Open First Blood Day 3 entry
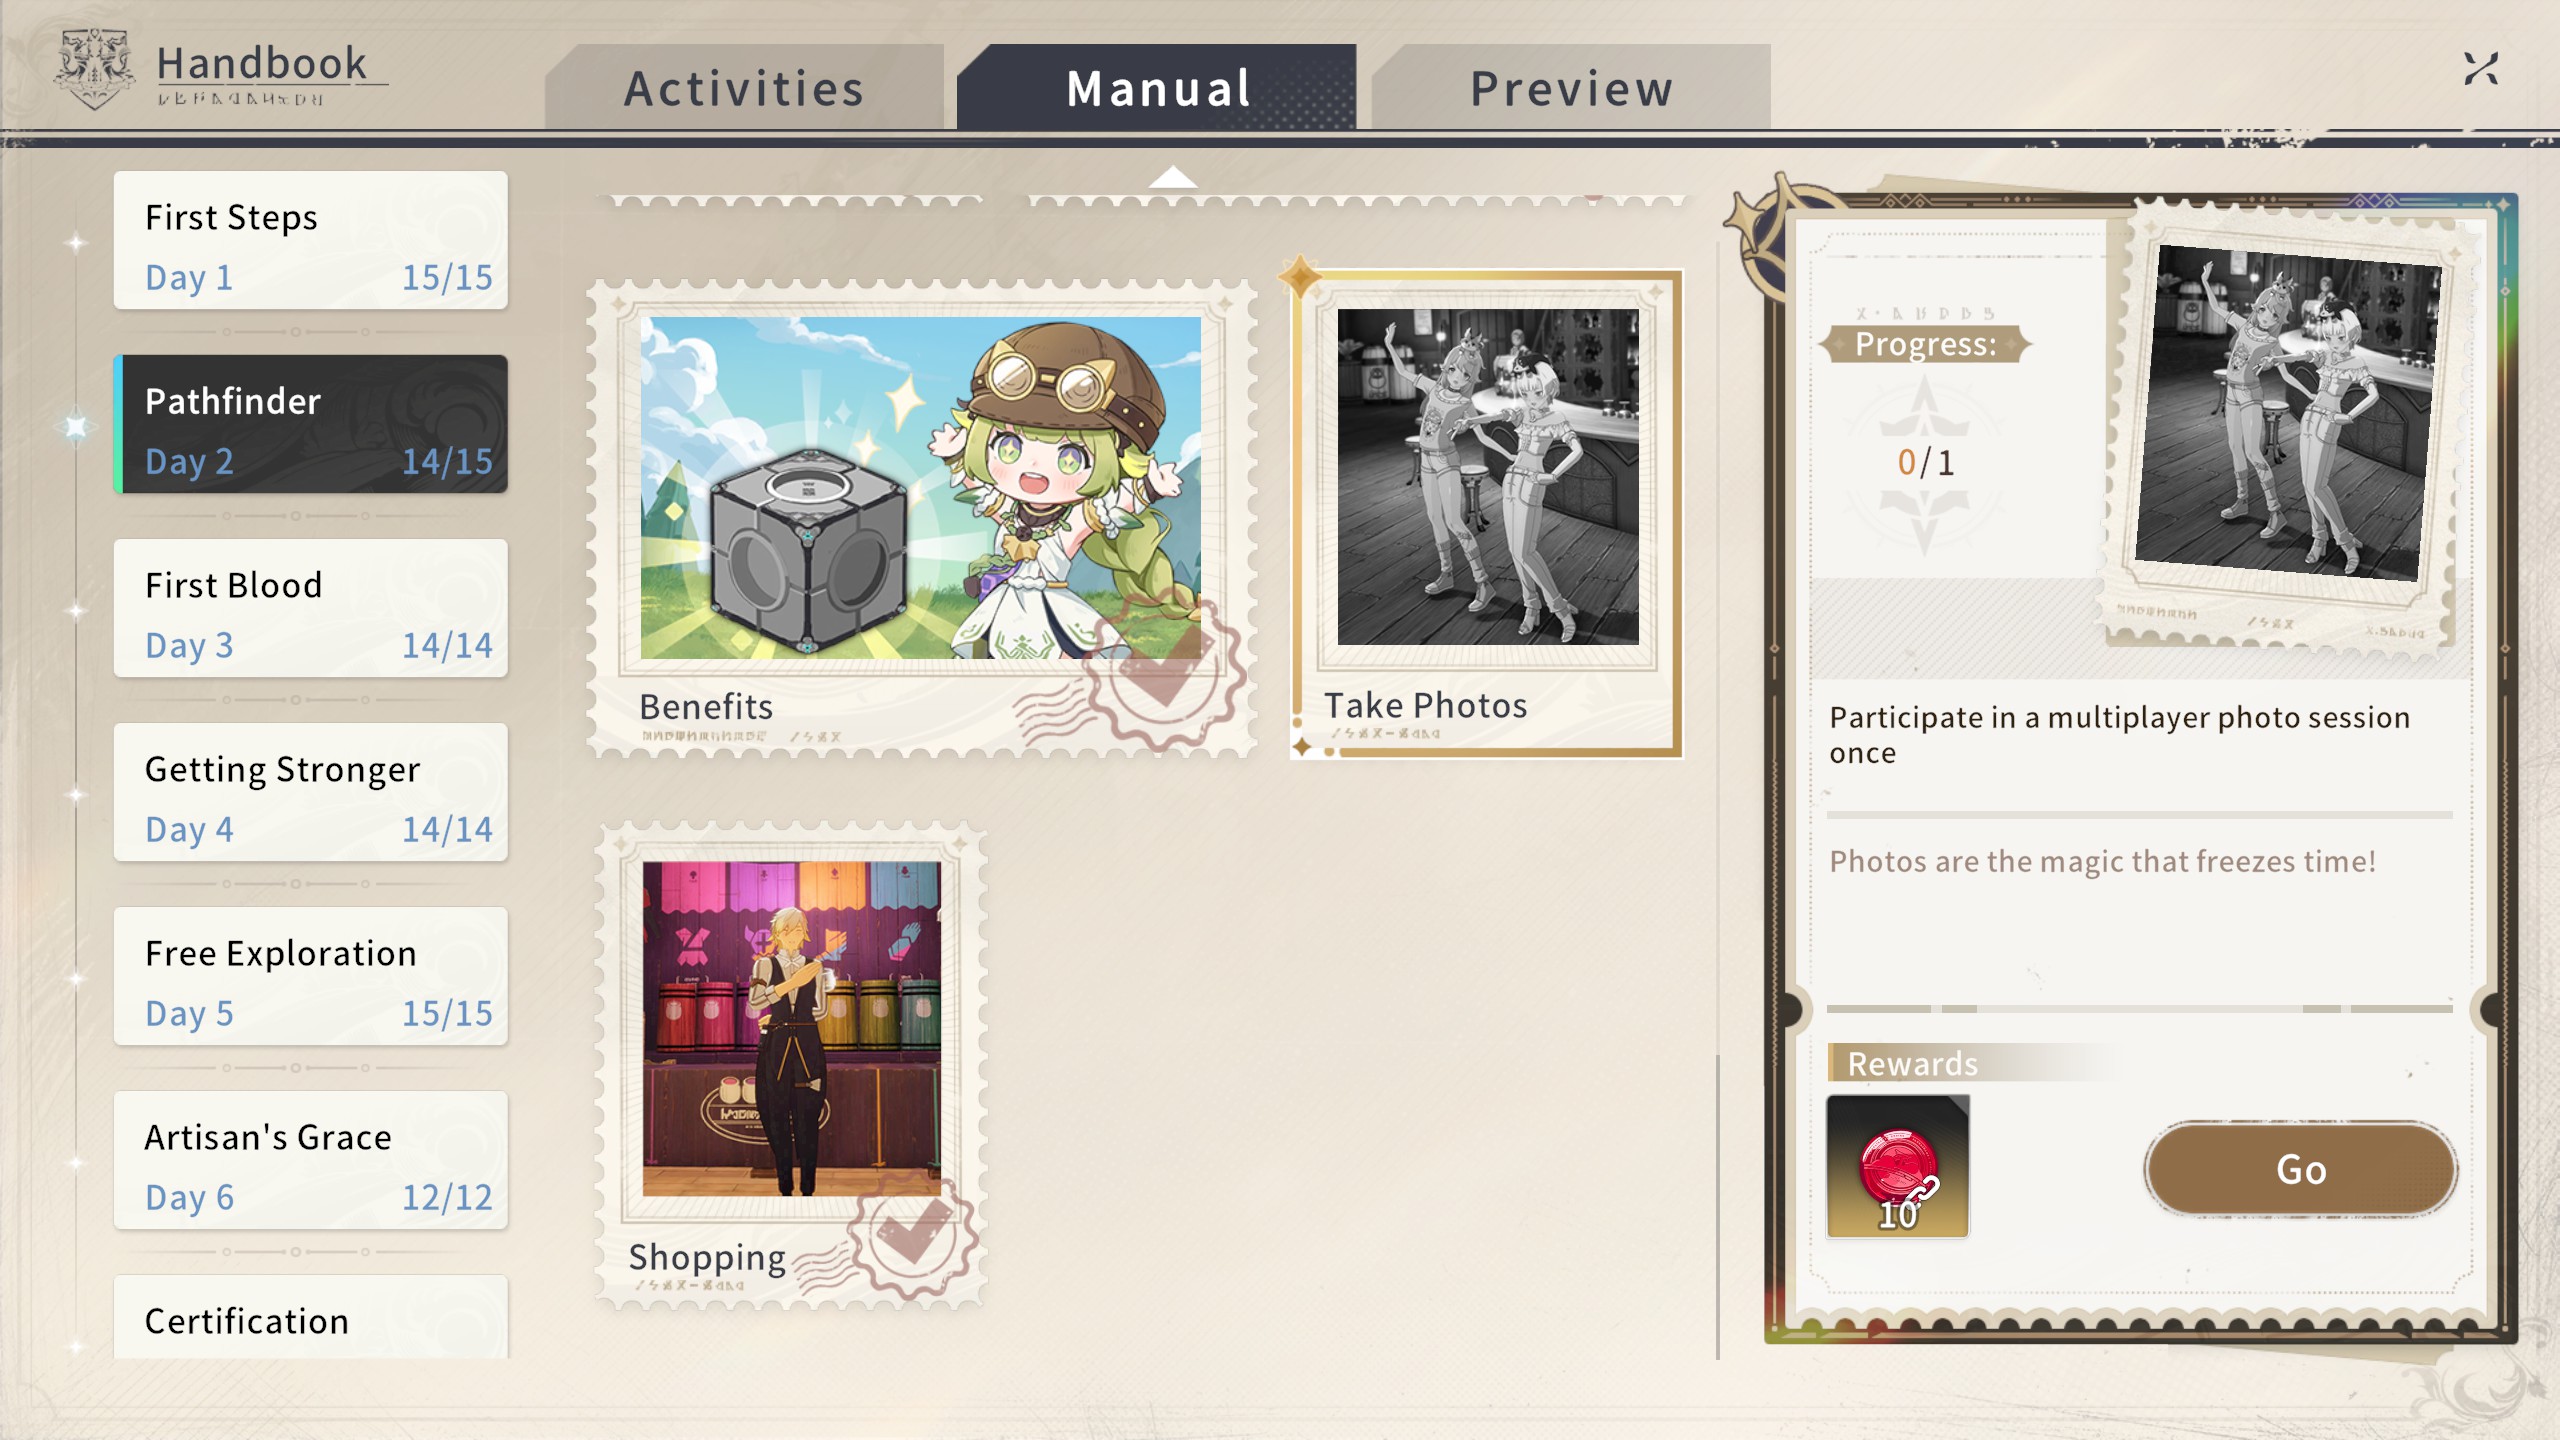This screenshot has height=1440, width=2560. pyautogui.click(x=311, y=608)
